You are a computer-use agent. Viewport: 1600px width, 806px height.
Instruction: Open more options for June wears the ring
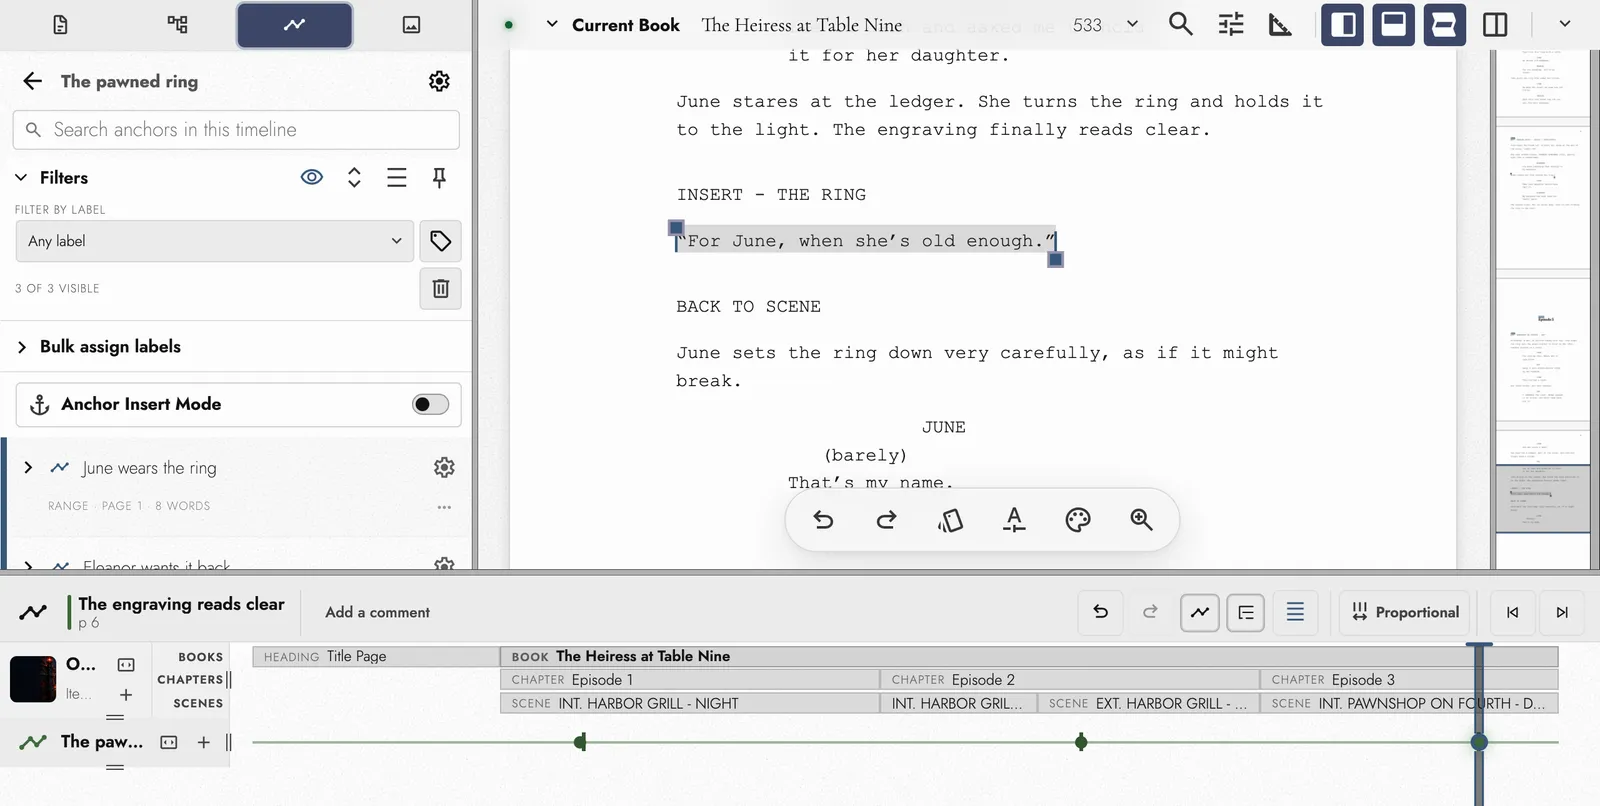pyautogui.click(x=444, y=507)
